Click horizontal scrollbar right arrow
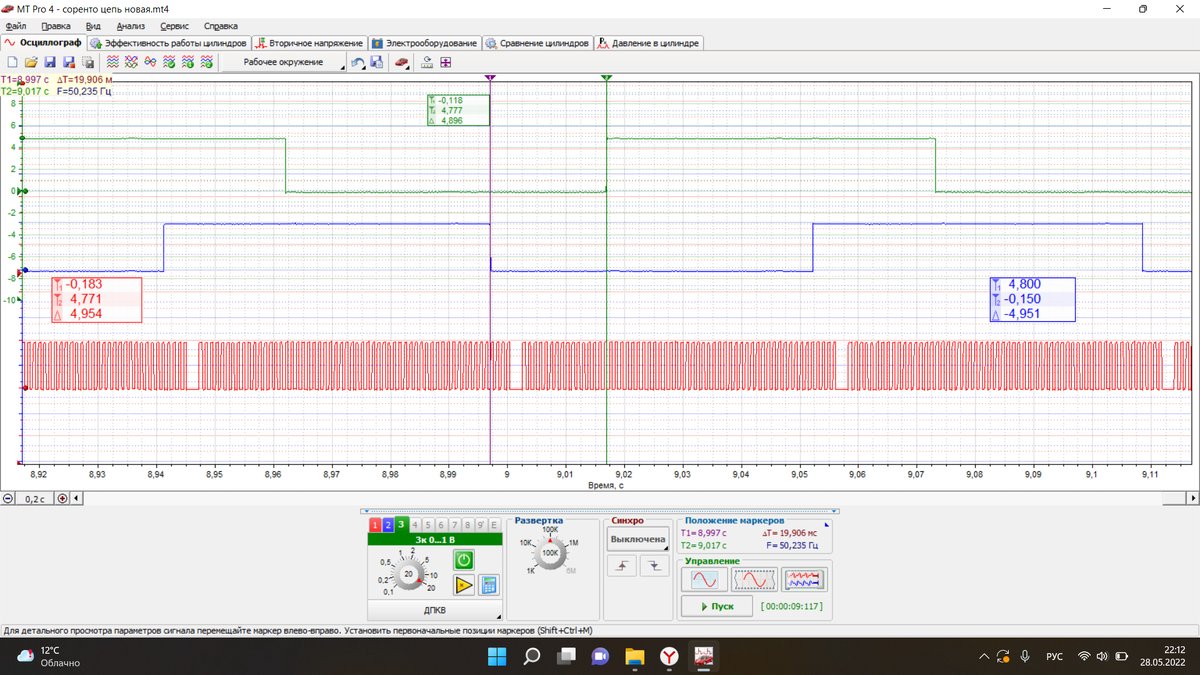The height and width of the screenshot is (675, 1200). pos(1192,498)
